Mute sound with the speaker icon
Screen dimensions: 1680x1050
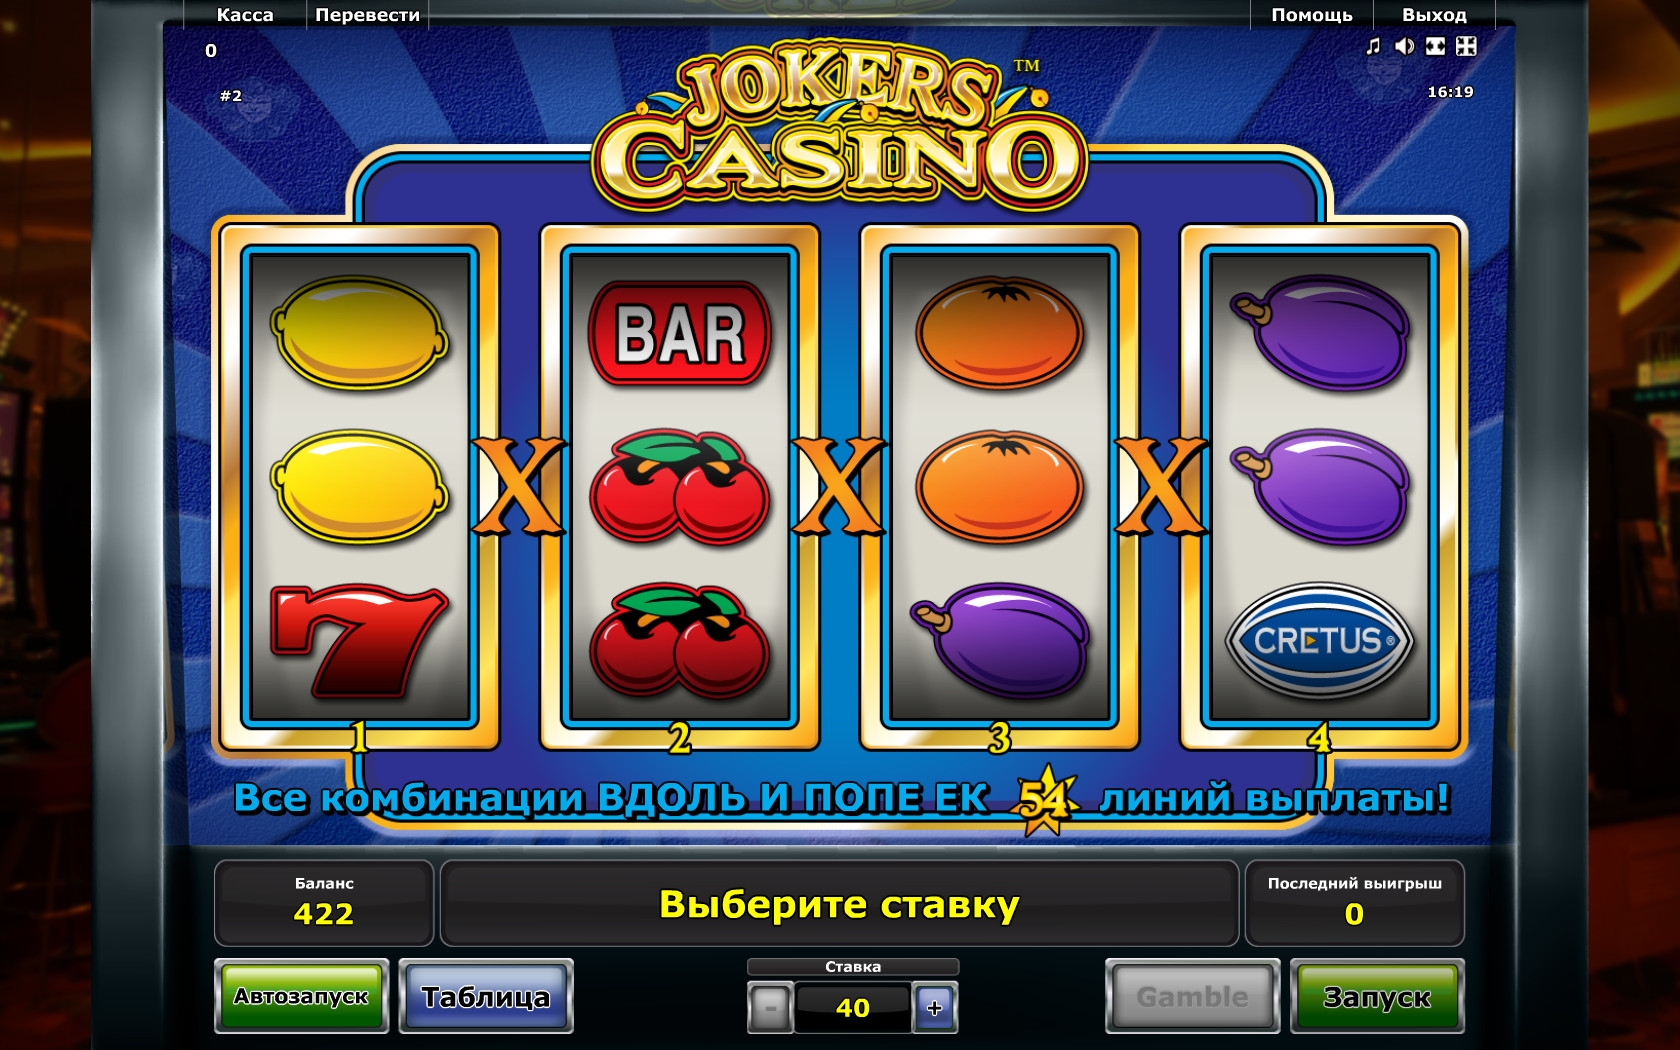pyautogui.click(x=1405, y=46)
